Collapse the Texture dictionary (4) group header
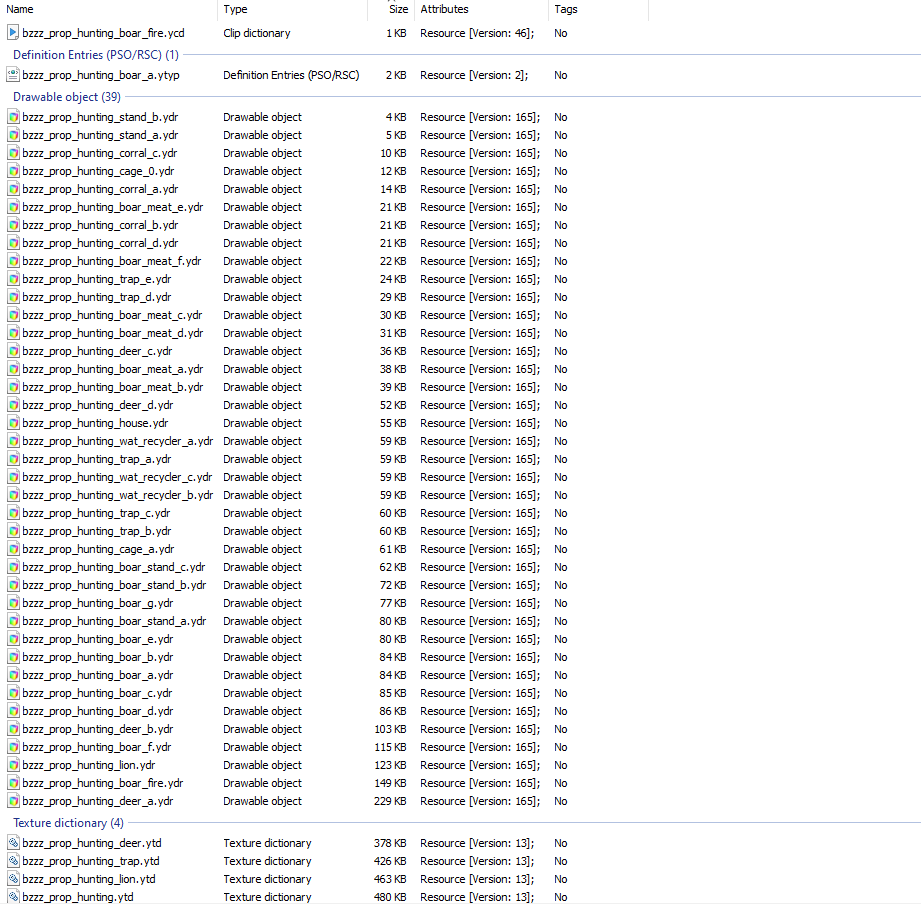 coord(68,823)
